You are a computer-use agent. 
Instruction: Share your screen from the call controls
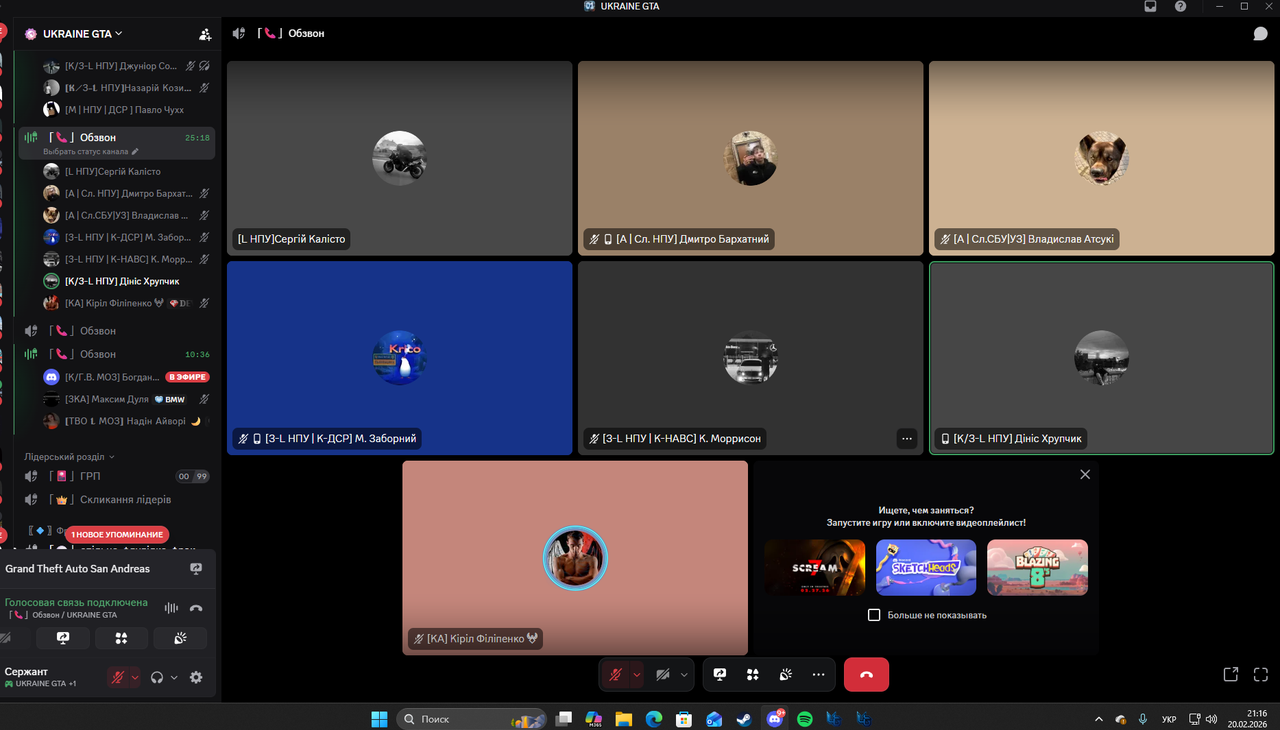pyautogui.click(x=719, y=675)
